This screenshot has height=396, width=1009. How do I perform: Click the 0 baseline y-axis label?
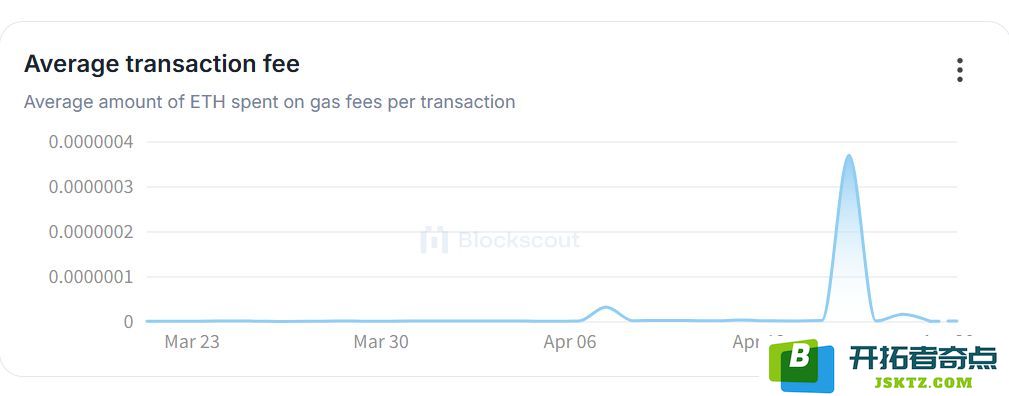click(129, 321)
